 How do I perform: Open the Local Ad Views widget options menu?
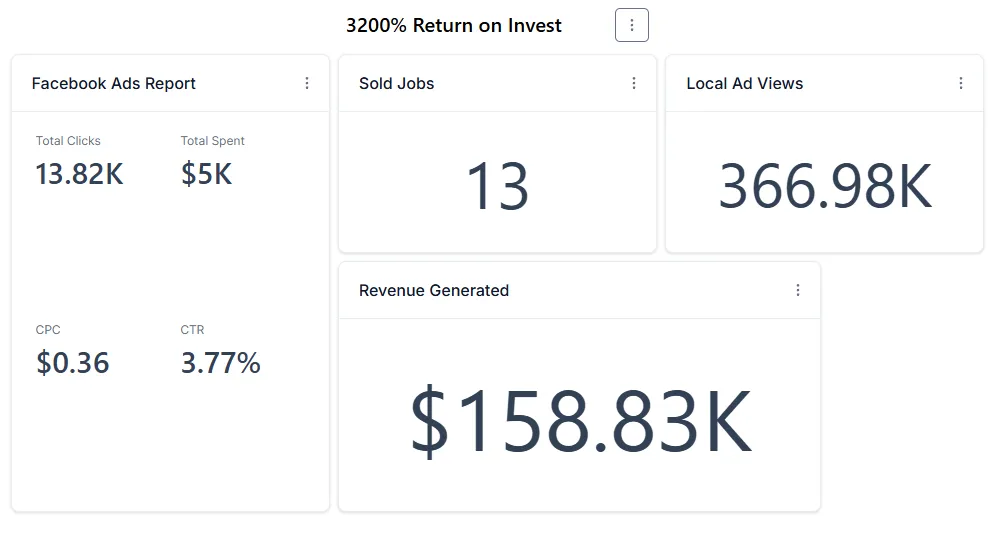click(961, 83)
